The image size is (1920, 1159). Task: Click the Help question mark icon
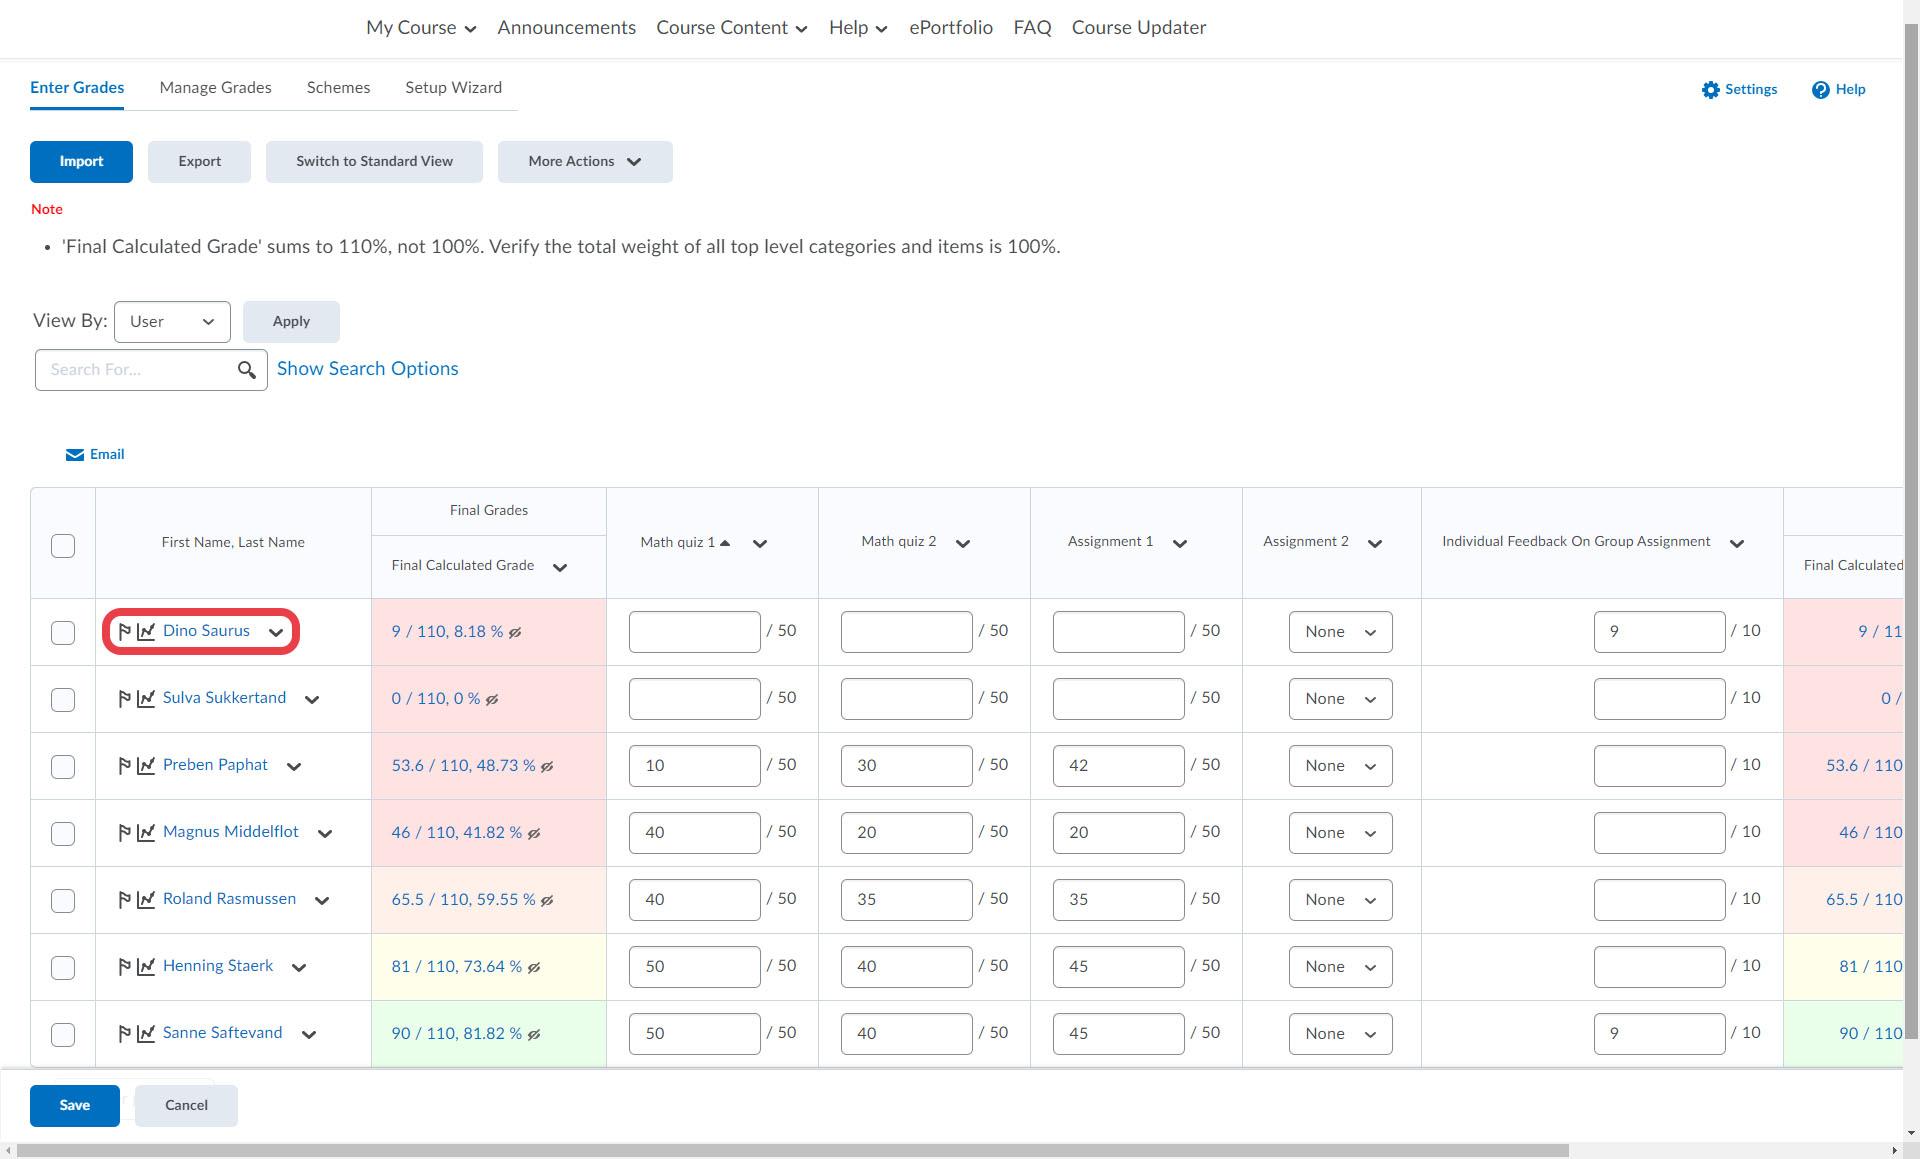(x=1820, y=90)
